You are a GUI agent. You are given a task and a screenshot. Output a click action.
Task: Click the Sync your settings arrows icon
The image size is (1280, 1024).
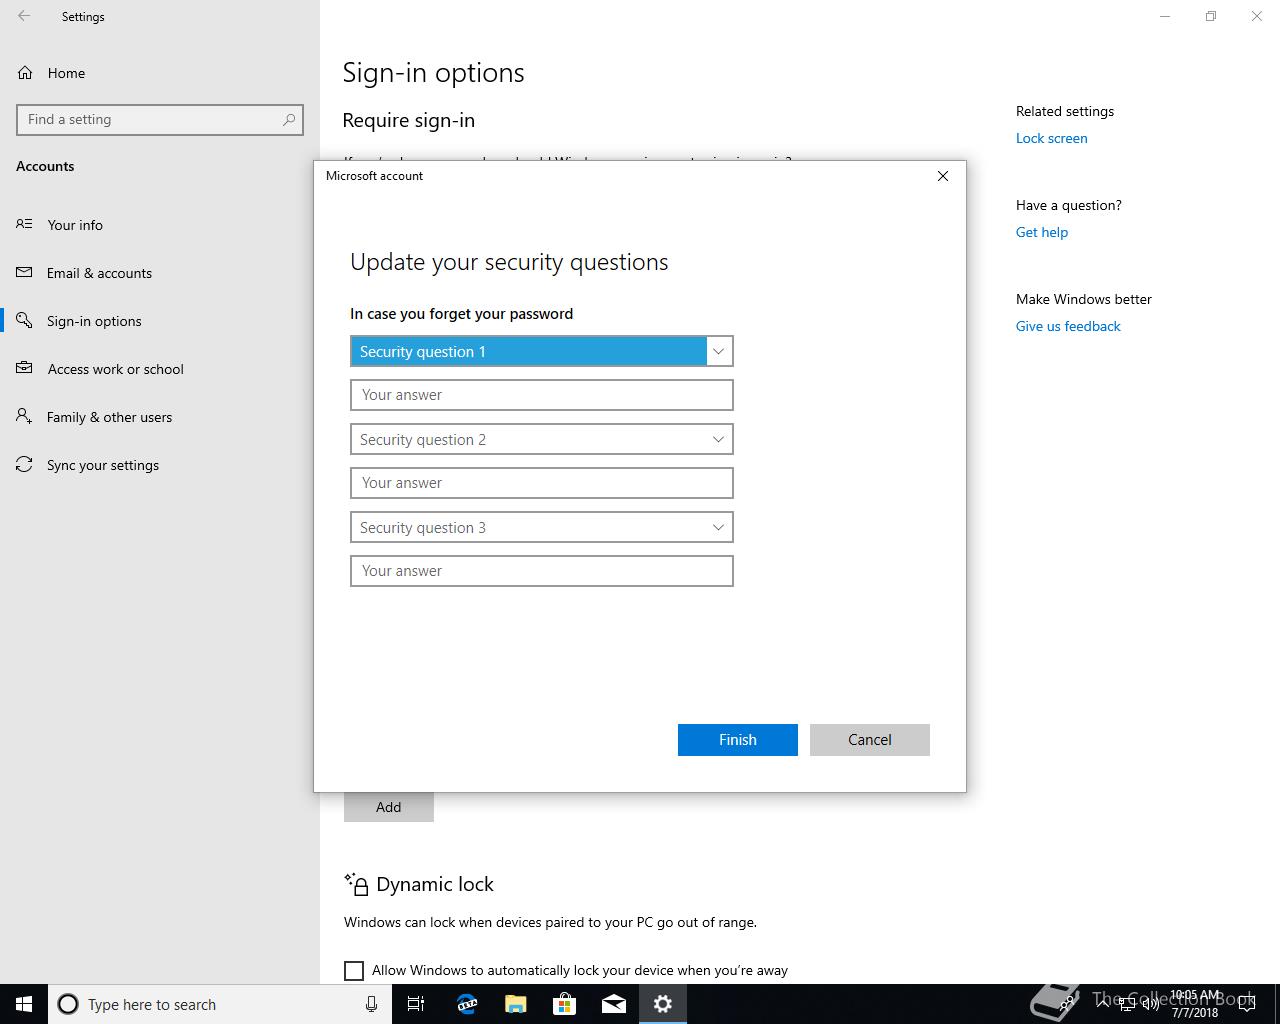[x=24, y=464]
